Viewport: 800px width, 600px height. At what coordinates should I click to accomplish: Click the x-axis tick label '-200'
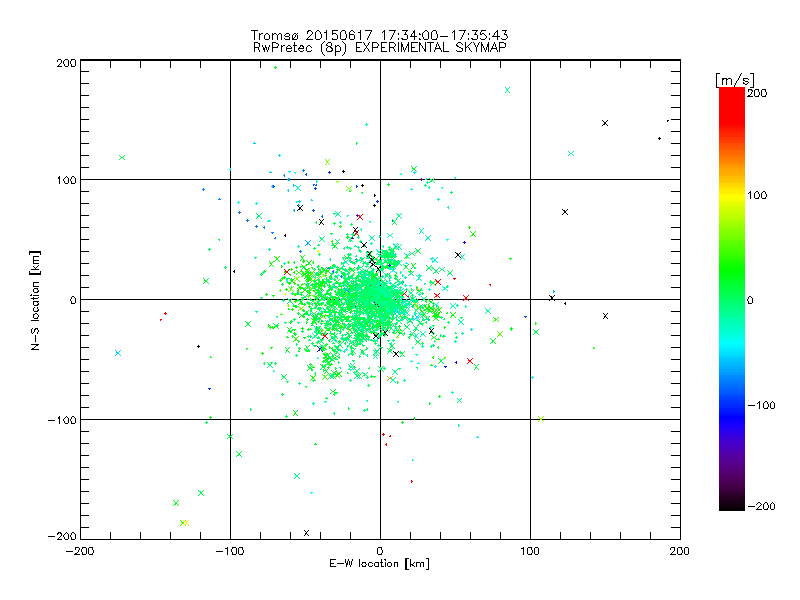click(x=80, y=551)
